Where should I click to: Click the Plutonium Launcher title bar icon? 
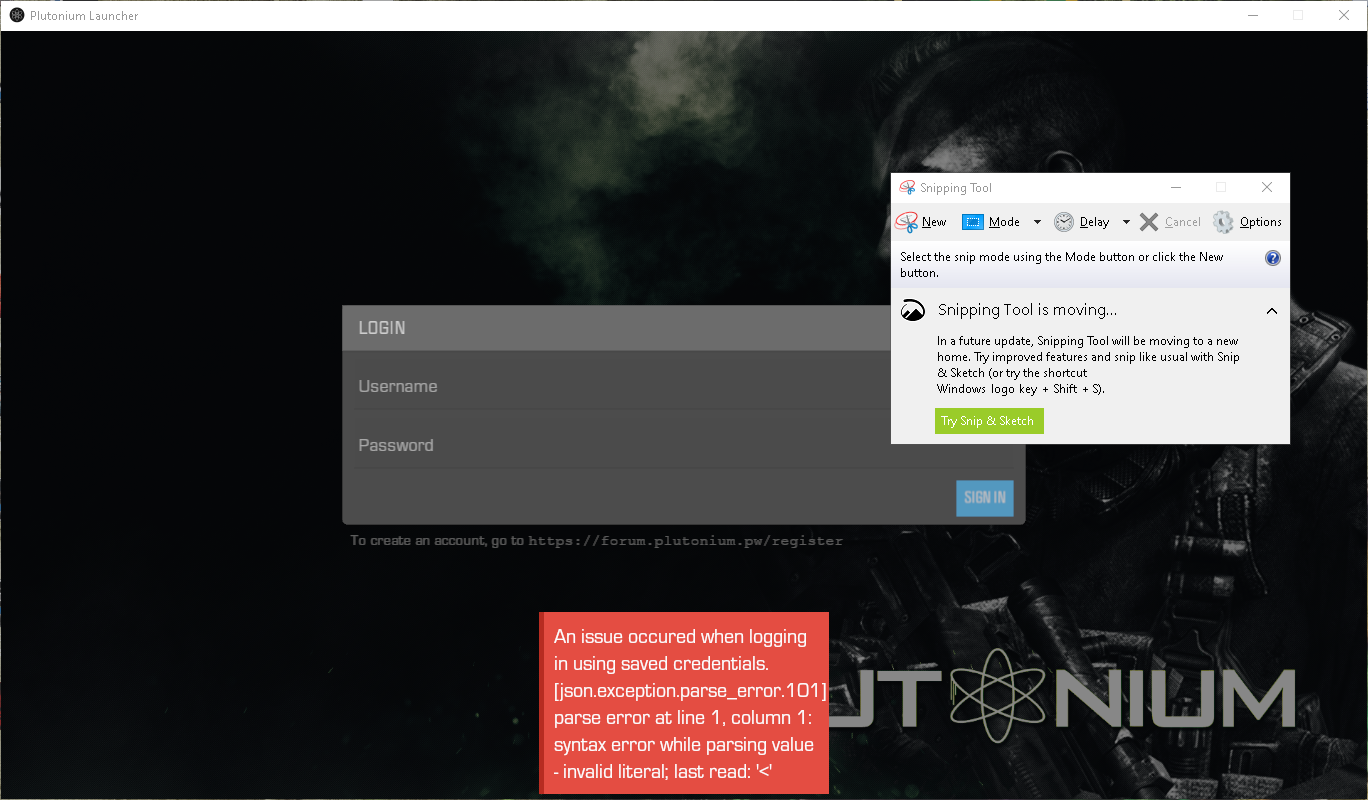[17, 16]
